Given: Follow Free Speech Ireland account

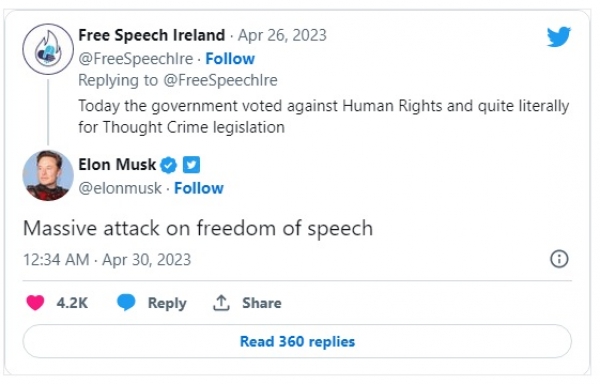Looking at the screenshot, I should point(230,59).
